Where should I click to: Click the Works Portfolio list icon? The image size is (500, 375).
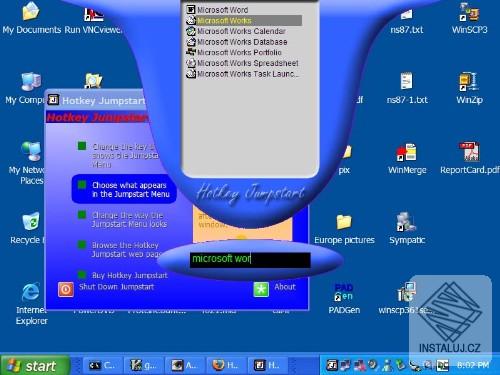(x=191, y=52)
